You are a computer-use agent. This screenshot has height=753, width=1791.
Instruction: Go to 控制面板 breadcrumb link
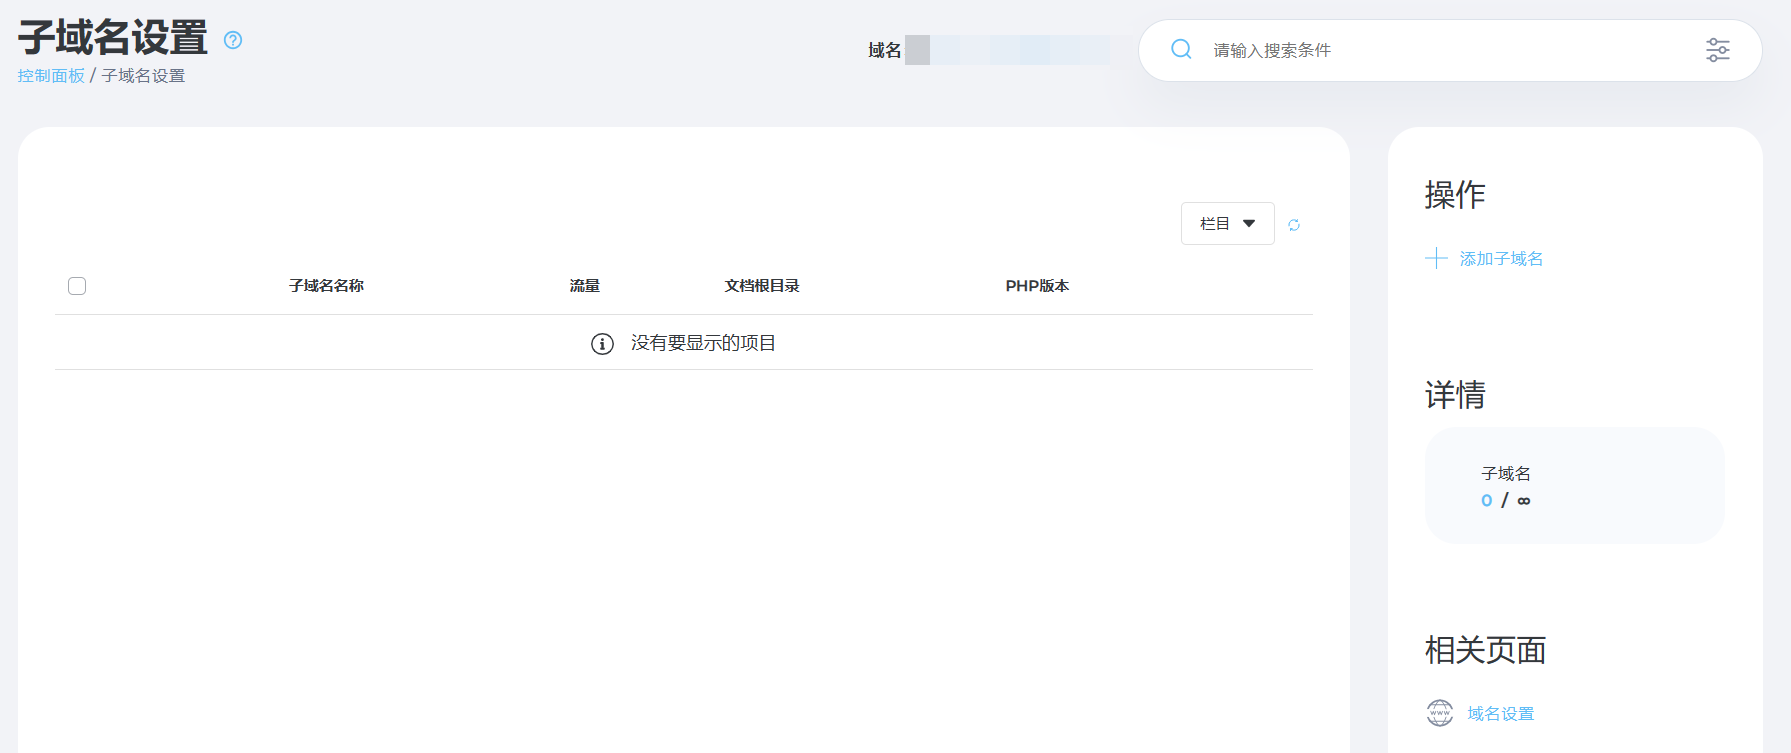(51, 76)
